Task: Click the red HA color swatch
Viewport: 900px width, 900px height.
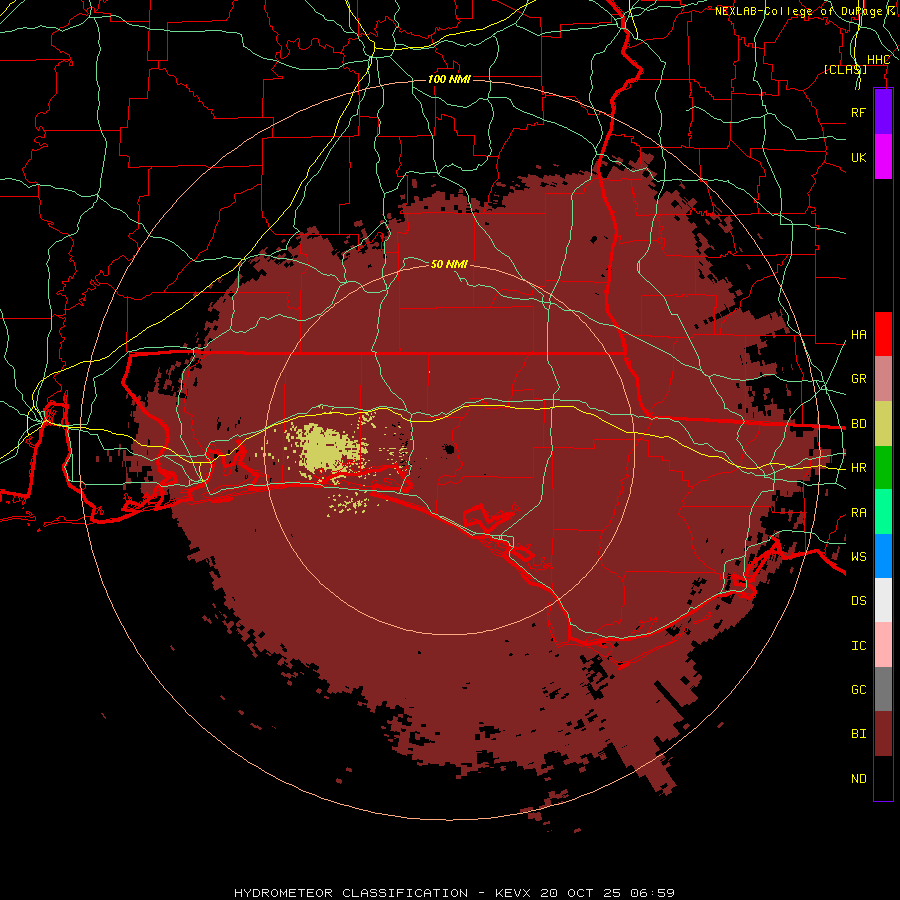Action: (883, 334)
